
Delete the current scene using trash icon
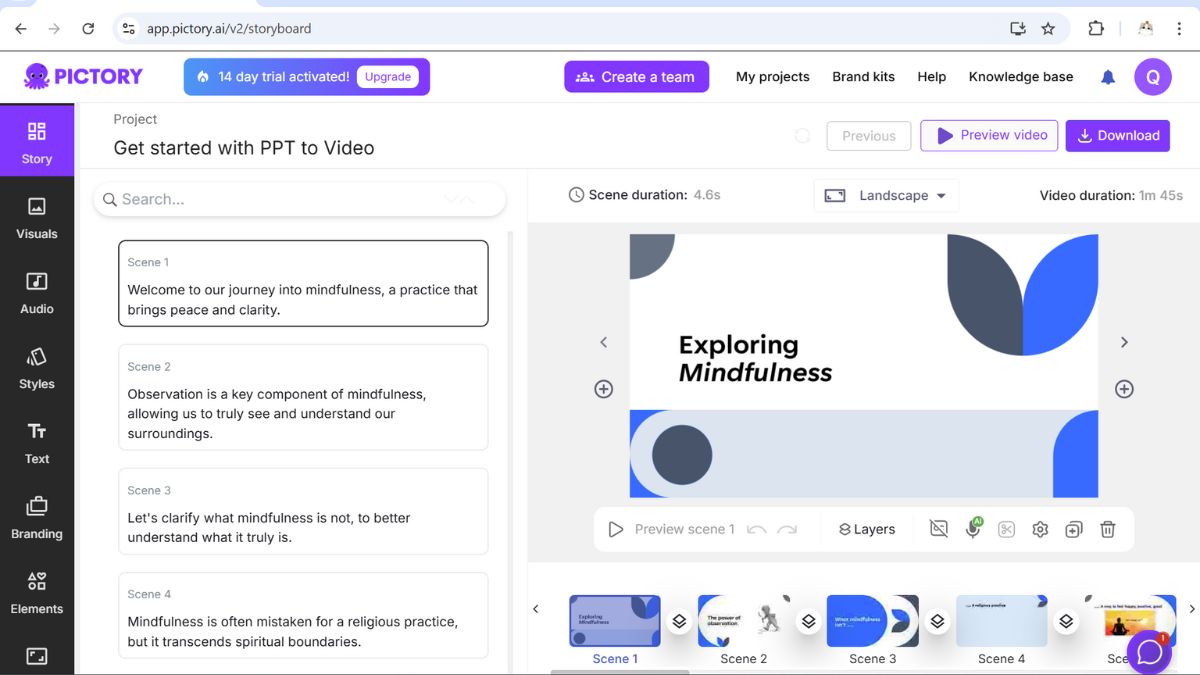[1108, 528]
